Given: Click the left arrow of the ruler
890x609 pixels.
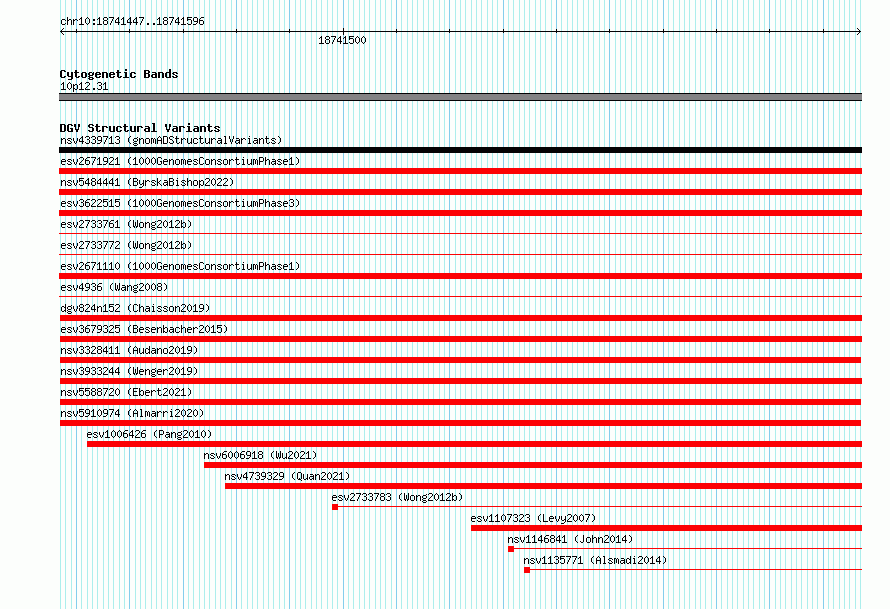Looking at the screenshot, I should [x=62, y=32].
